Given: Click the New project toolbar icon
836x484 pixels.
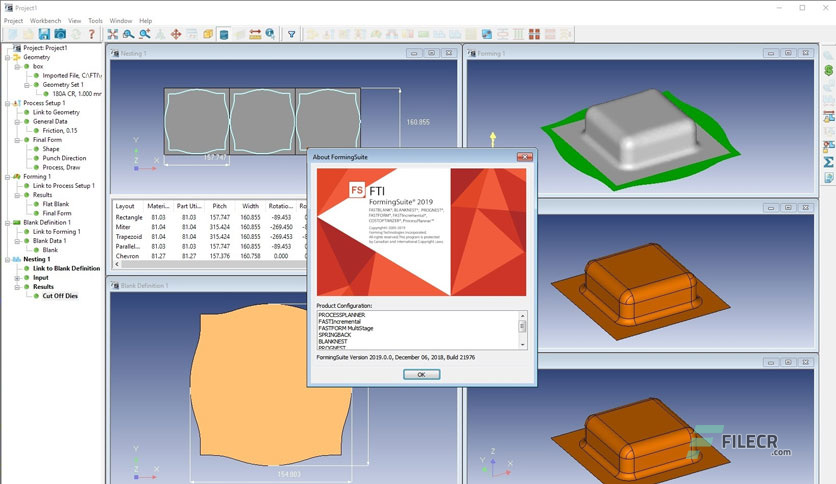Looking at the screenshot, I should [x=13, y=34].
